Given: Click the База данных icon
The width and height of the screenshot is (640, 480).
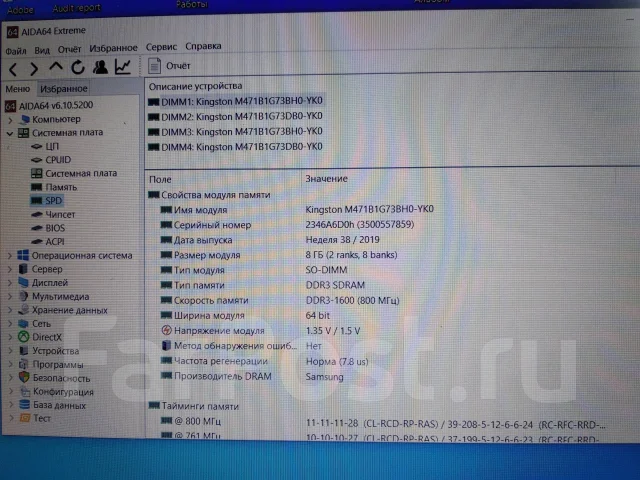Looking at the screenshot, I should pyautogui.click(x=25, y=405).
